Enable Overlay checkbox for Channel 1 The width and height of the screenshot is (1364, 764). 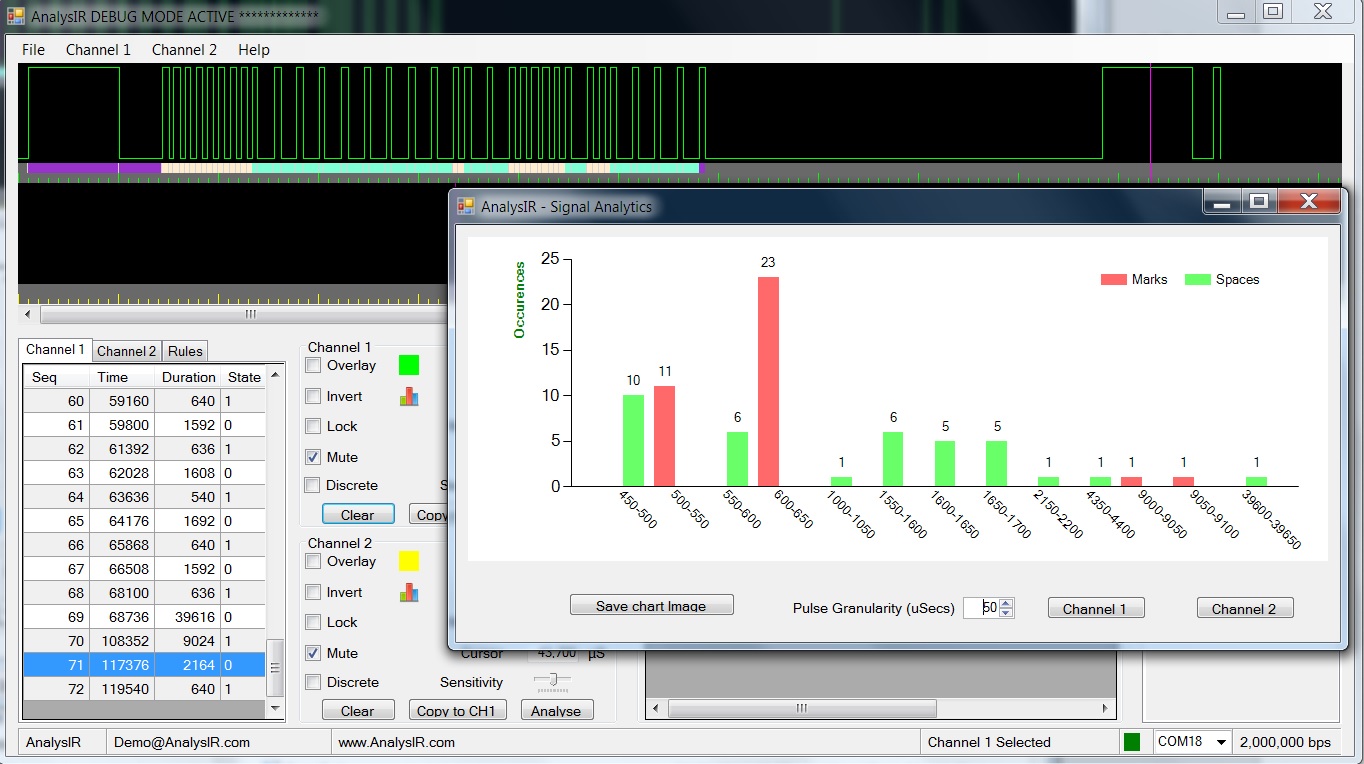313,366
